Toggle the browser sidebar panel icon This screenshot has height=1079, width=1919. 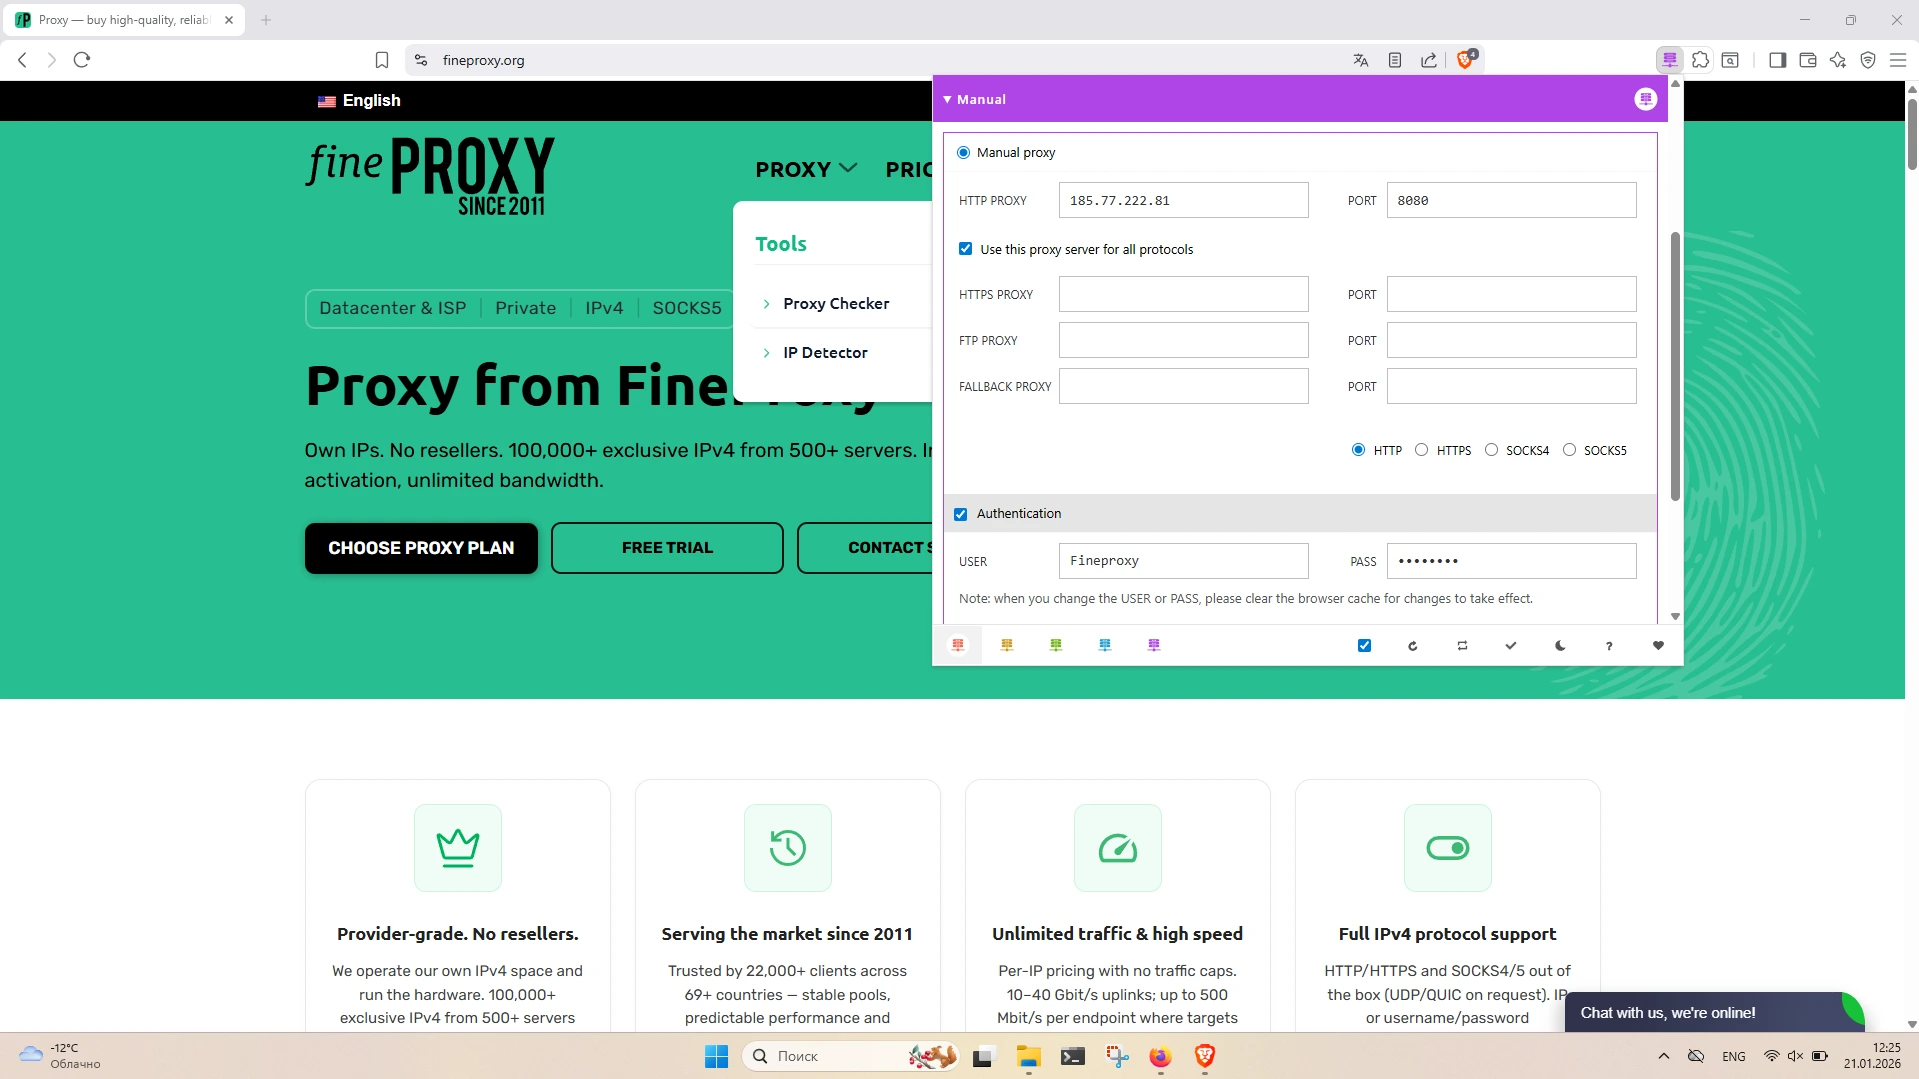pos(1777,60)
